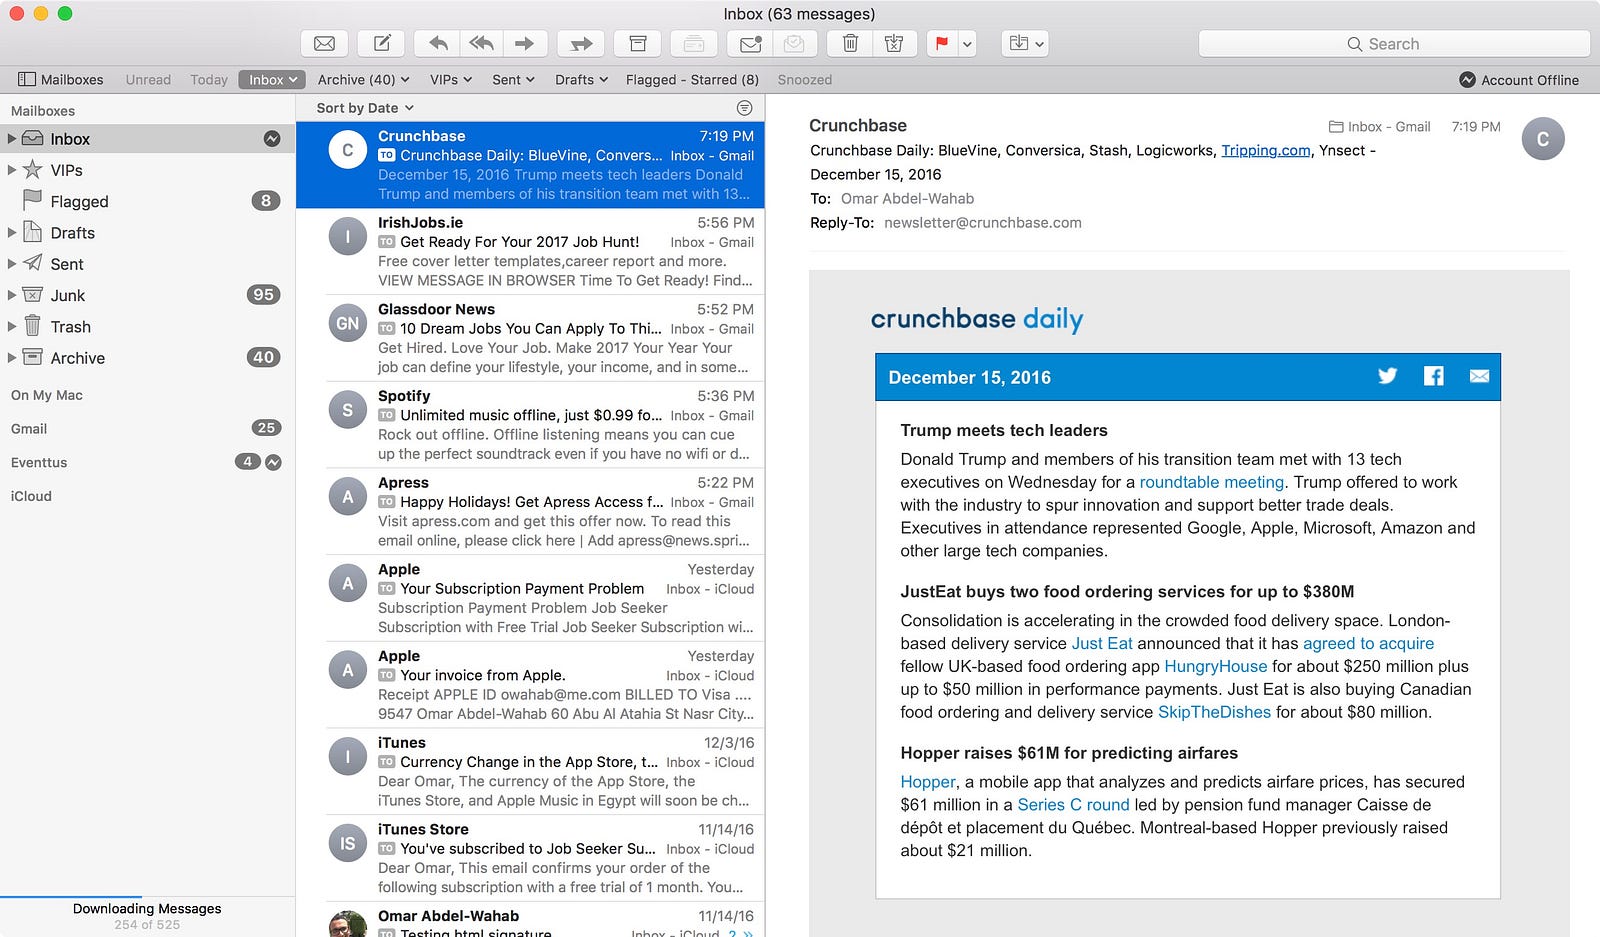Expand the Junk disclosure triangle in the sidebar
The width and height of the screenshot is (1600, 937).
click(12, 295)
